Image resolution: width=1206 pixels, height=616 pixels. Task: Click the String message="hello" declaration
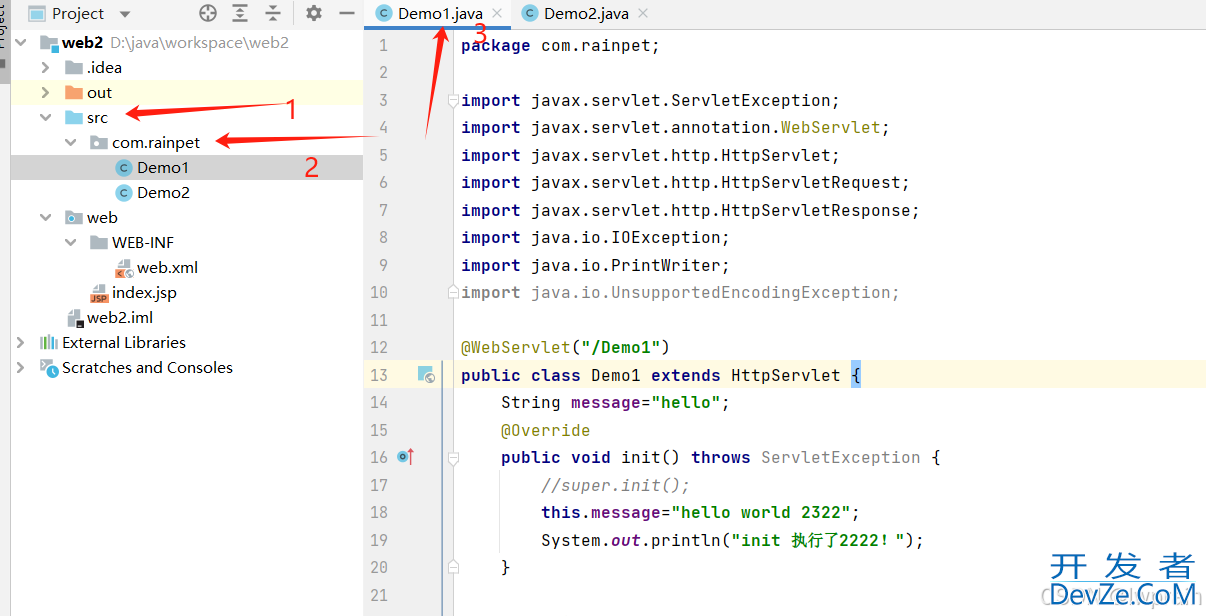tap(616, 403)
